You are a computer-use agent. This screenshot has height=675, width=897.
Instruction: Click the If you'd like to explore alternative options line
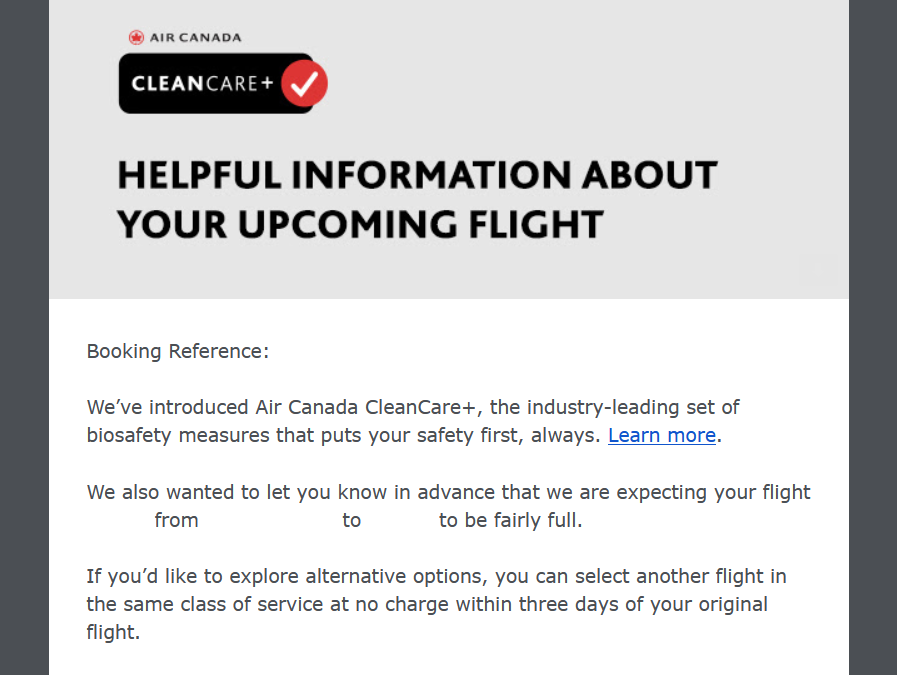pyautogui.click(x=436, y=576)
